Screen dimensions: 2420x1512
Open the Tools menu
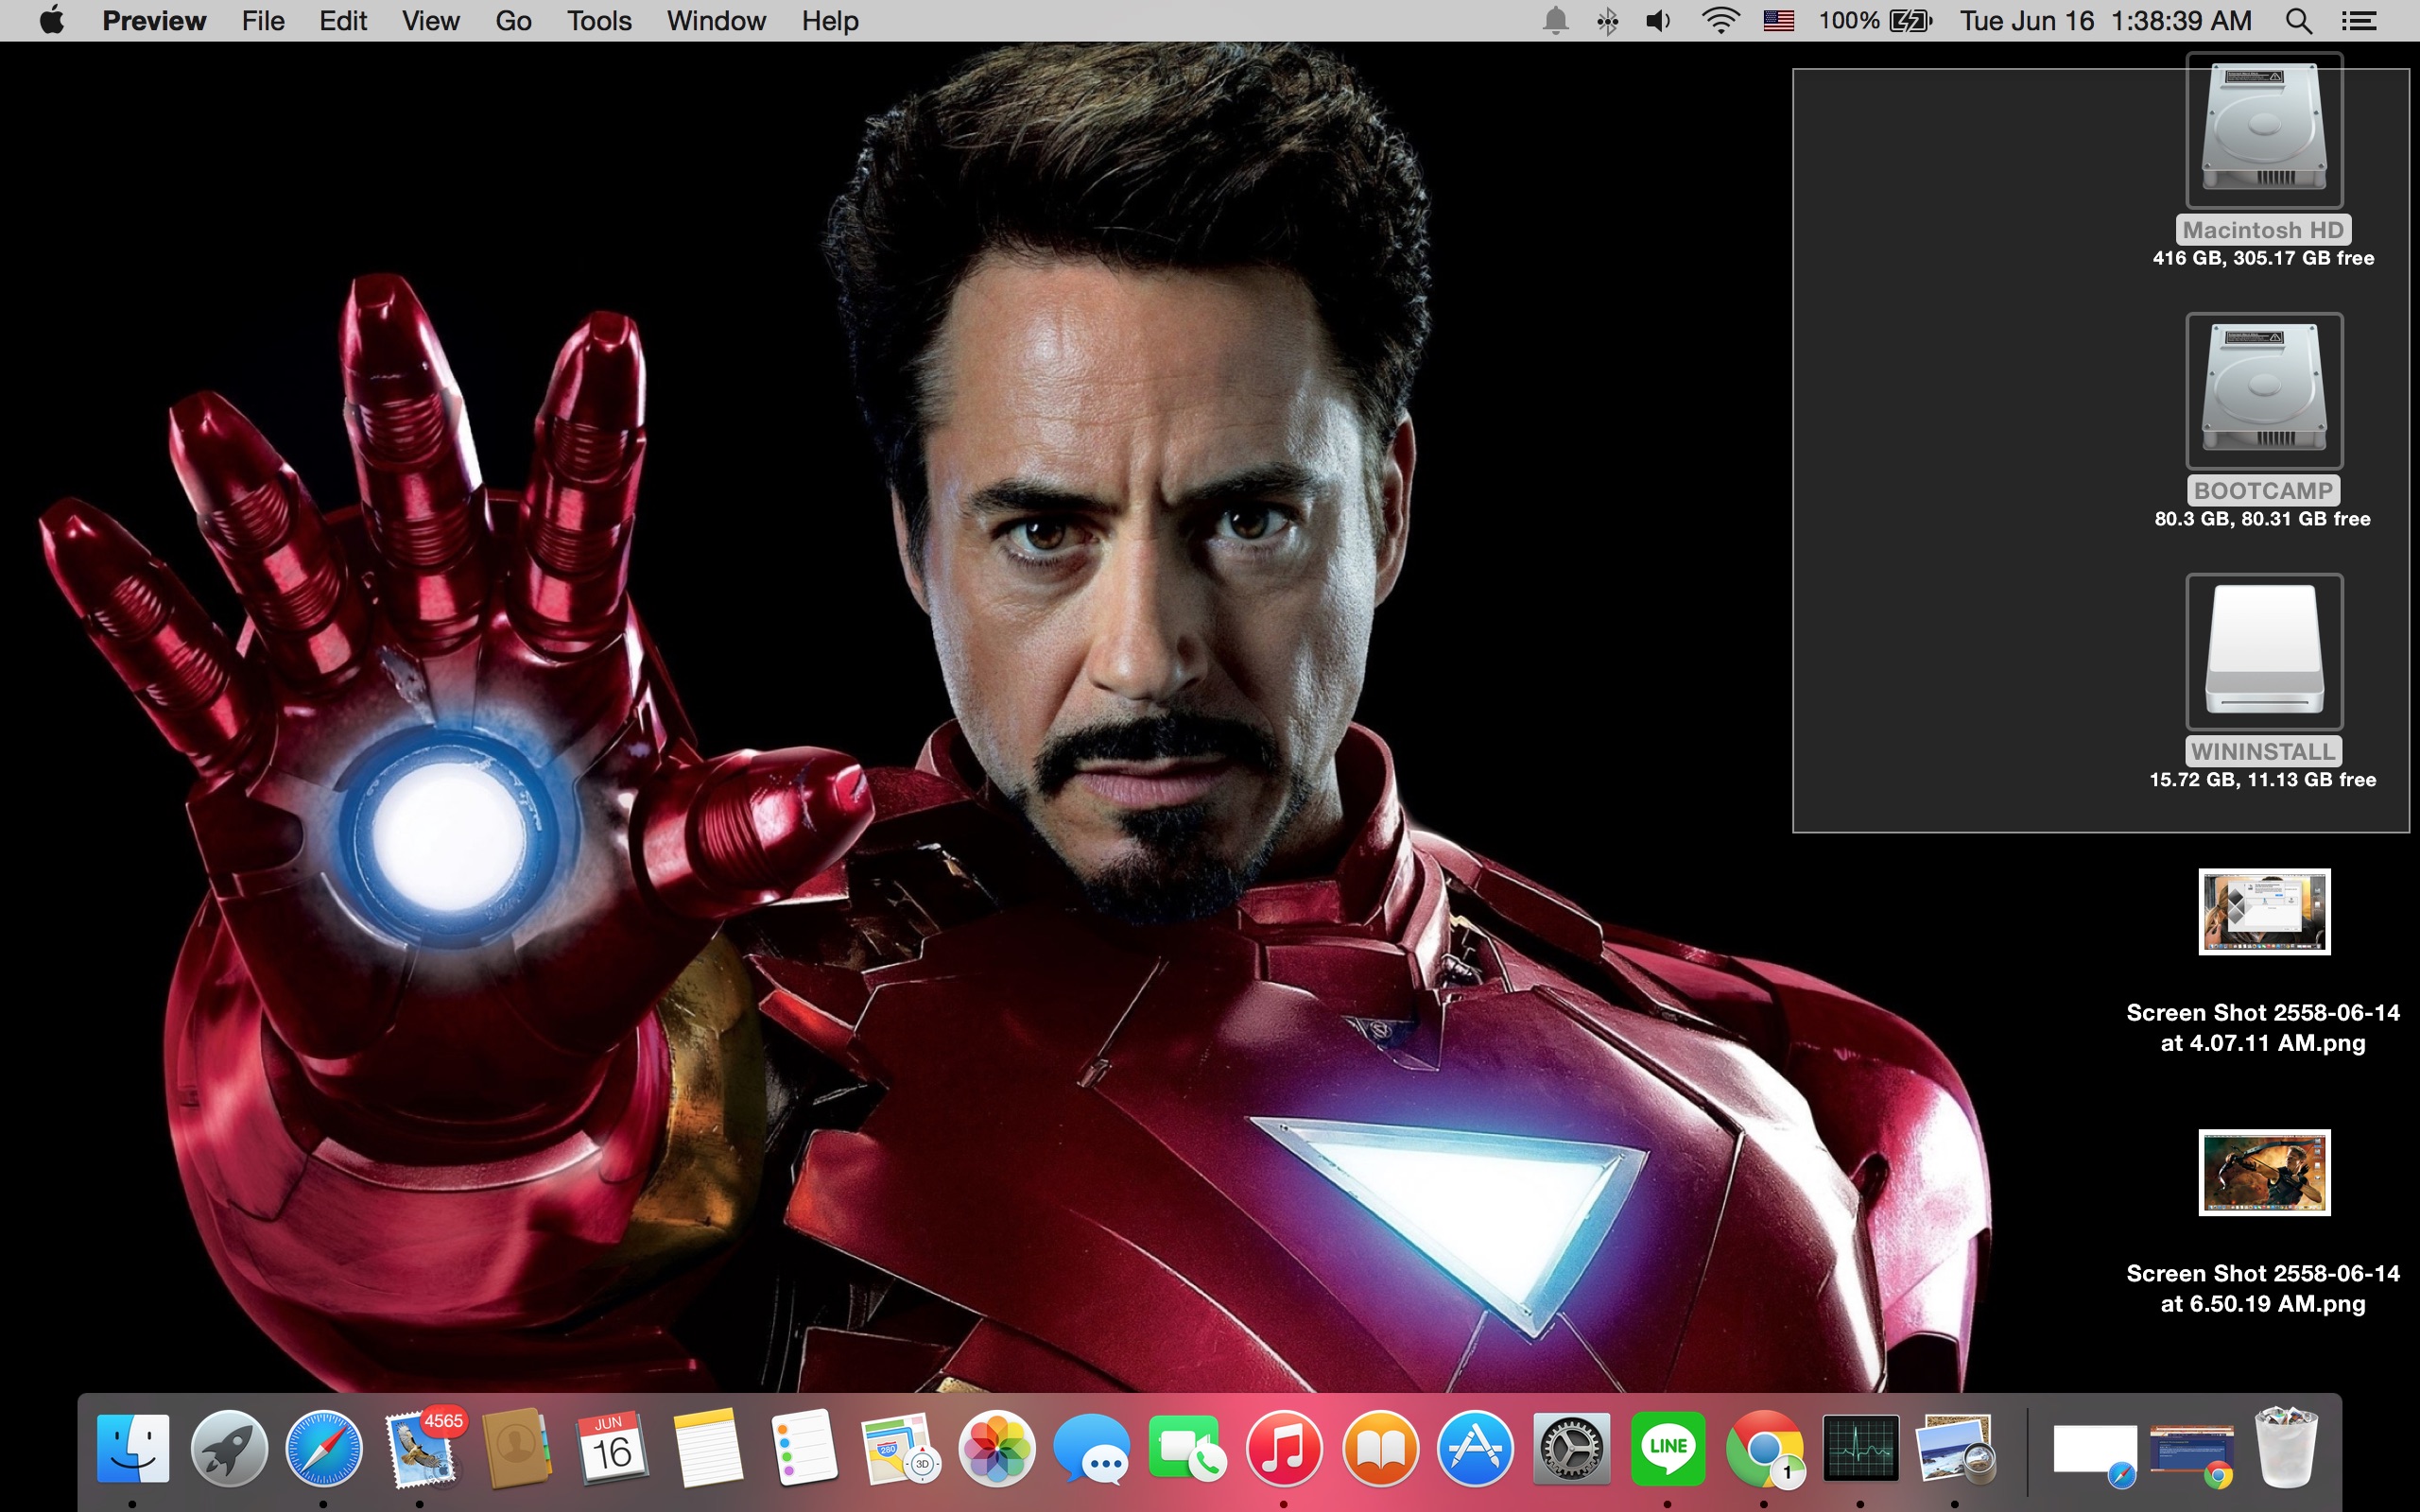click(x=598, y=21)
